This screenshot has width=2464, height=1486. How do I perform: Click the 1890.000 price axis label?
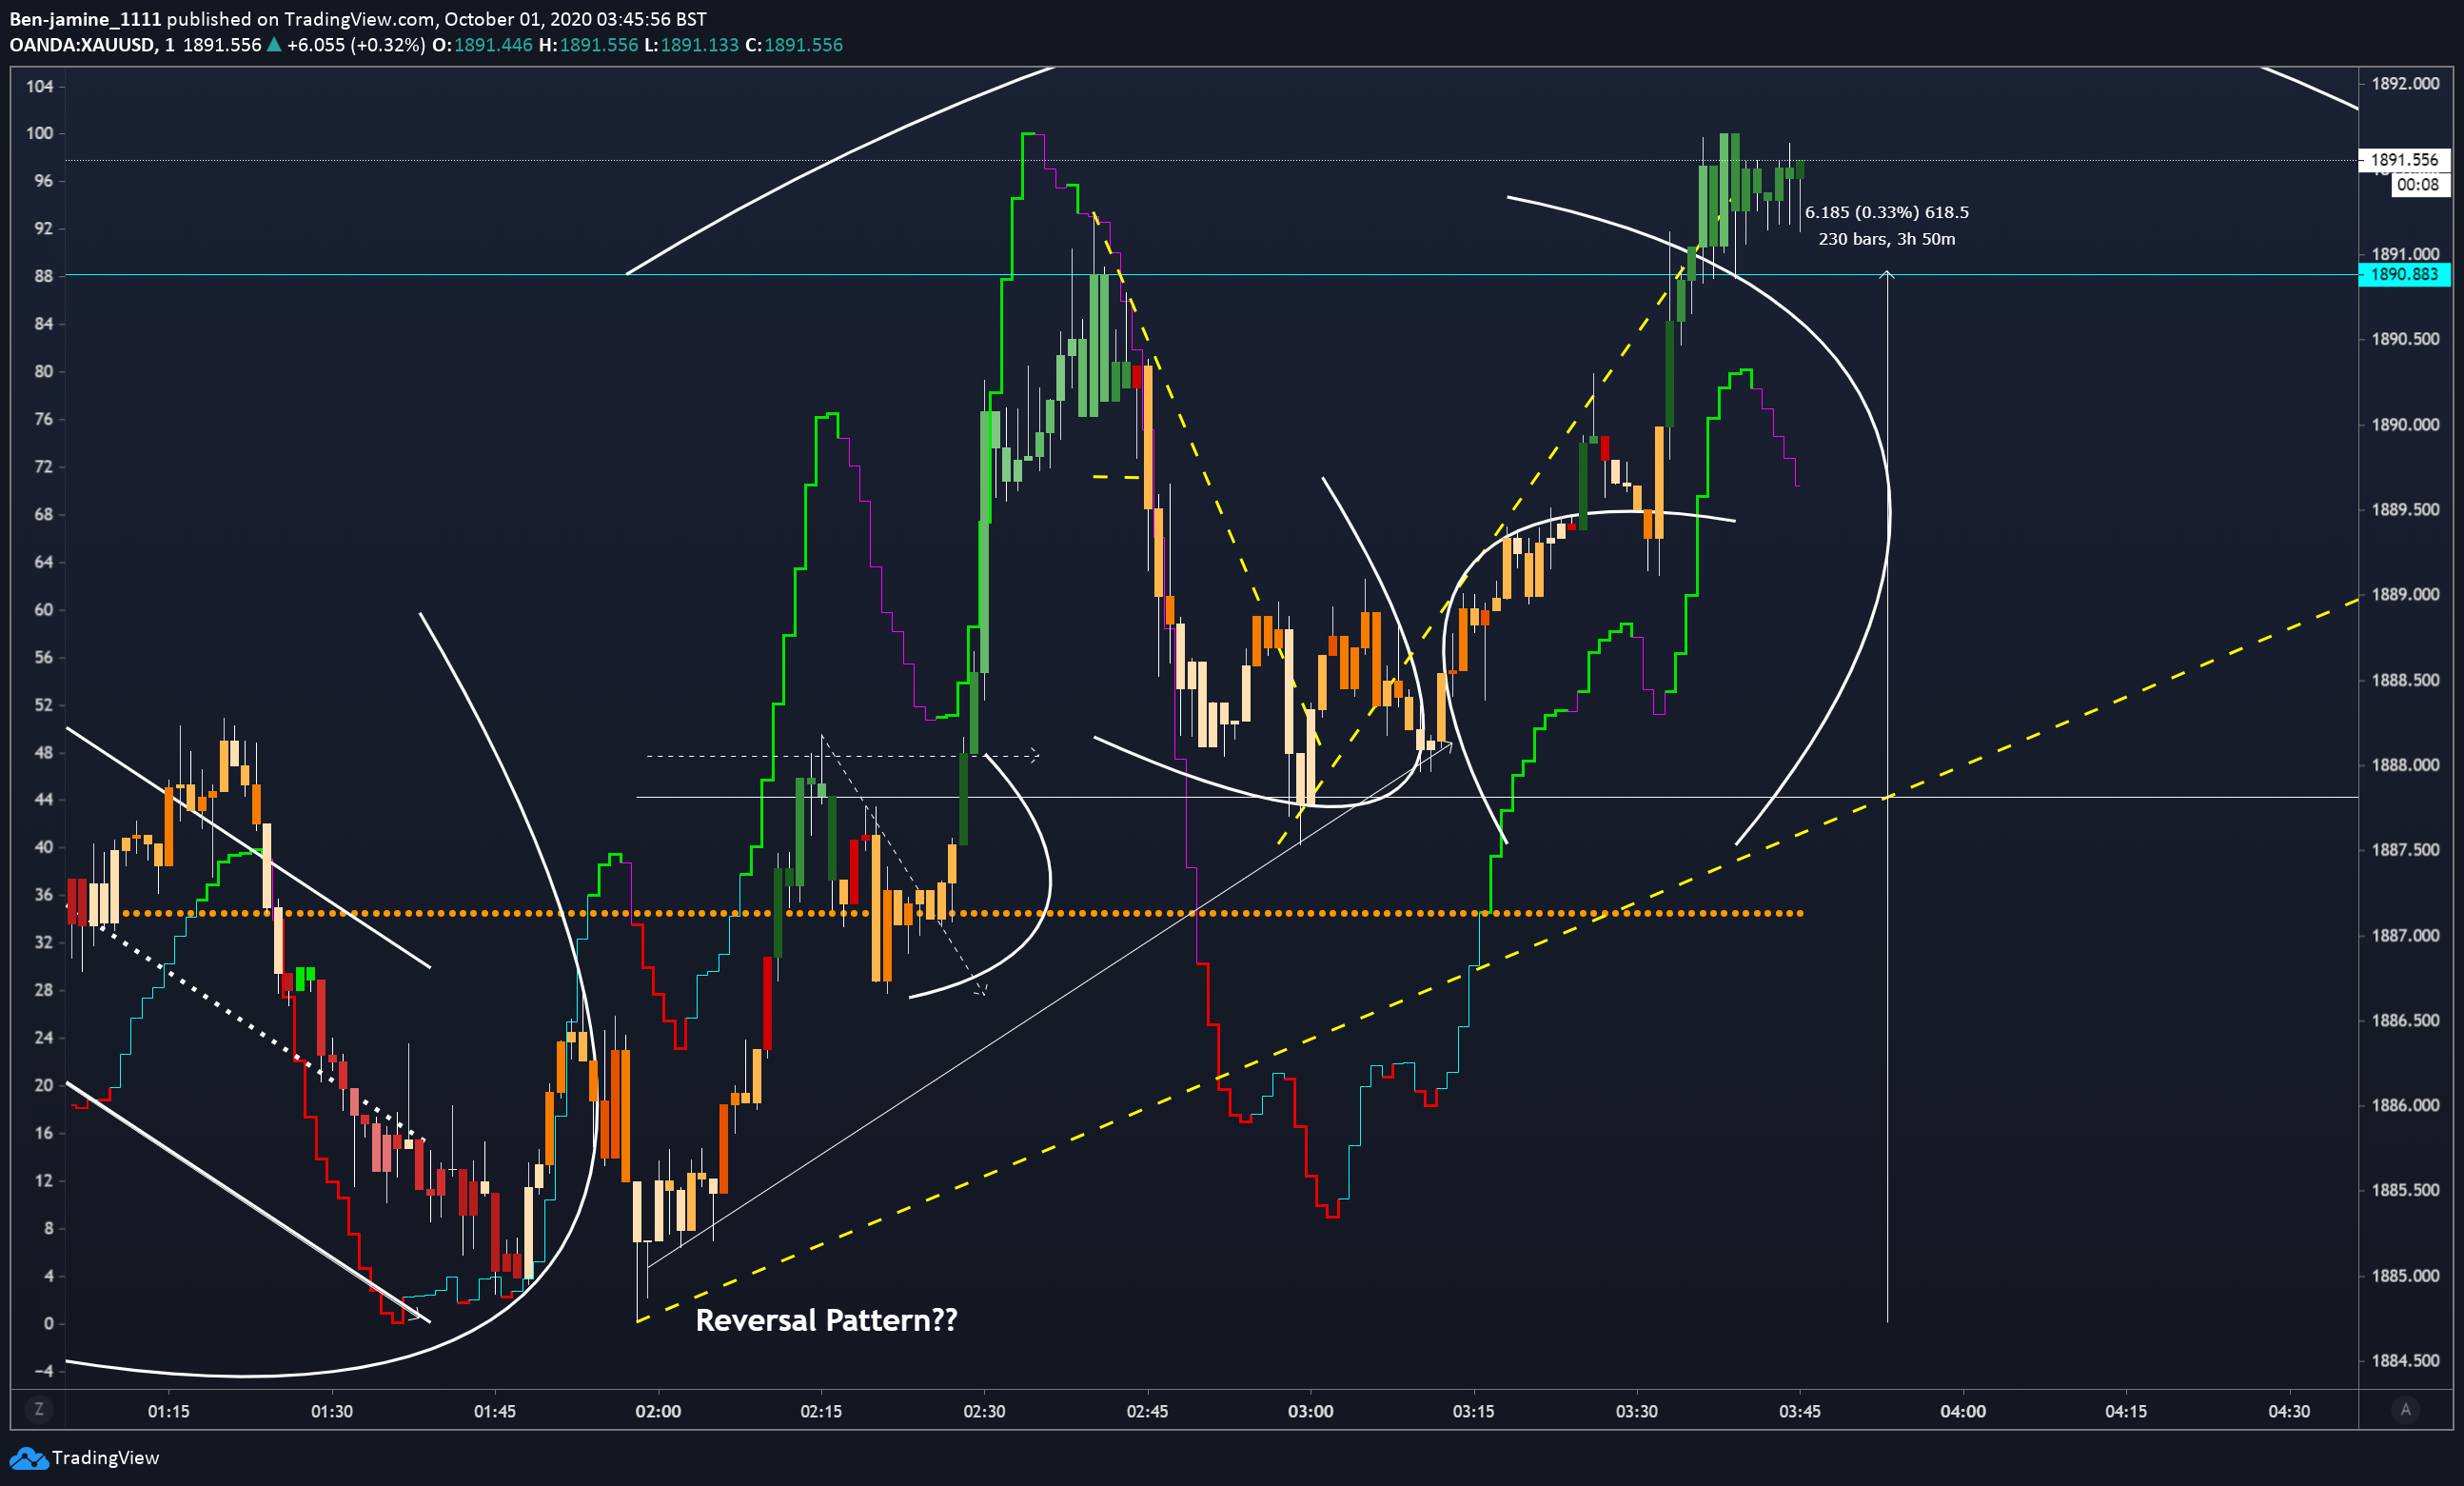coord(2405,424)
